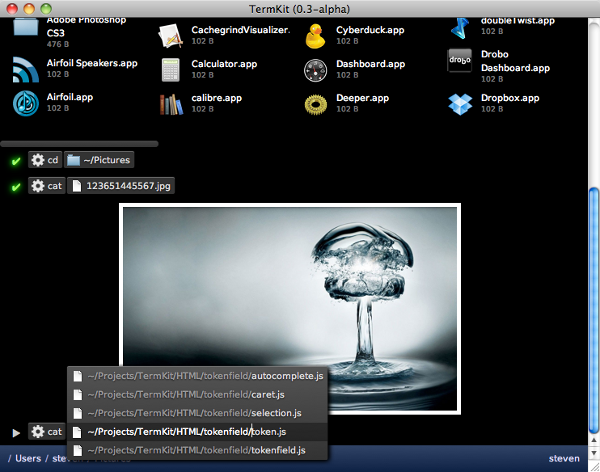Click the cd command token
Screen dimensions: 600x472
(x=45, y=160)
